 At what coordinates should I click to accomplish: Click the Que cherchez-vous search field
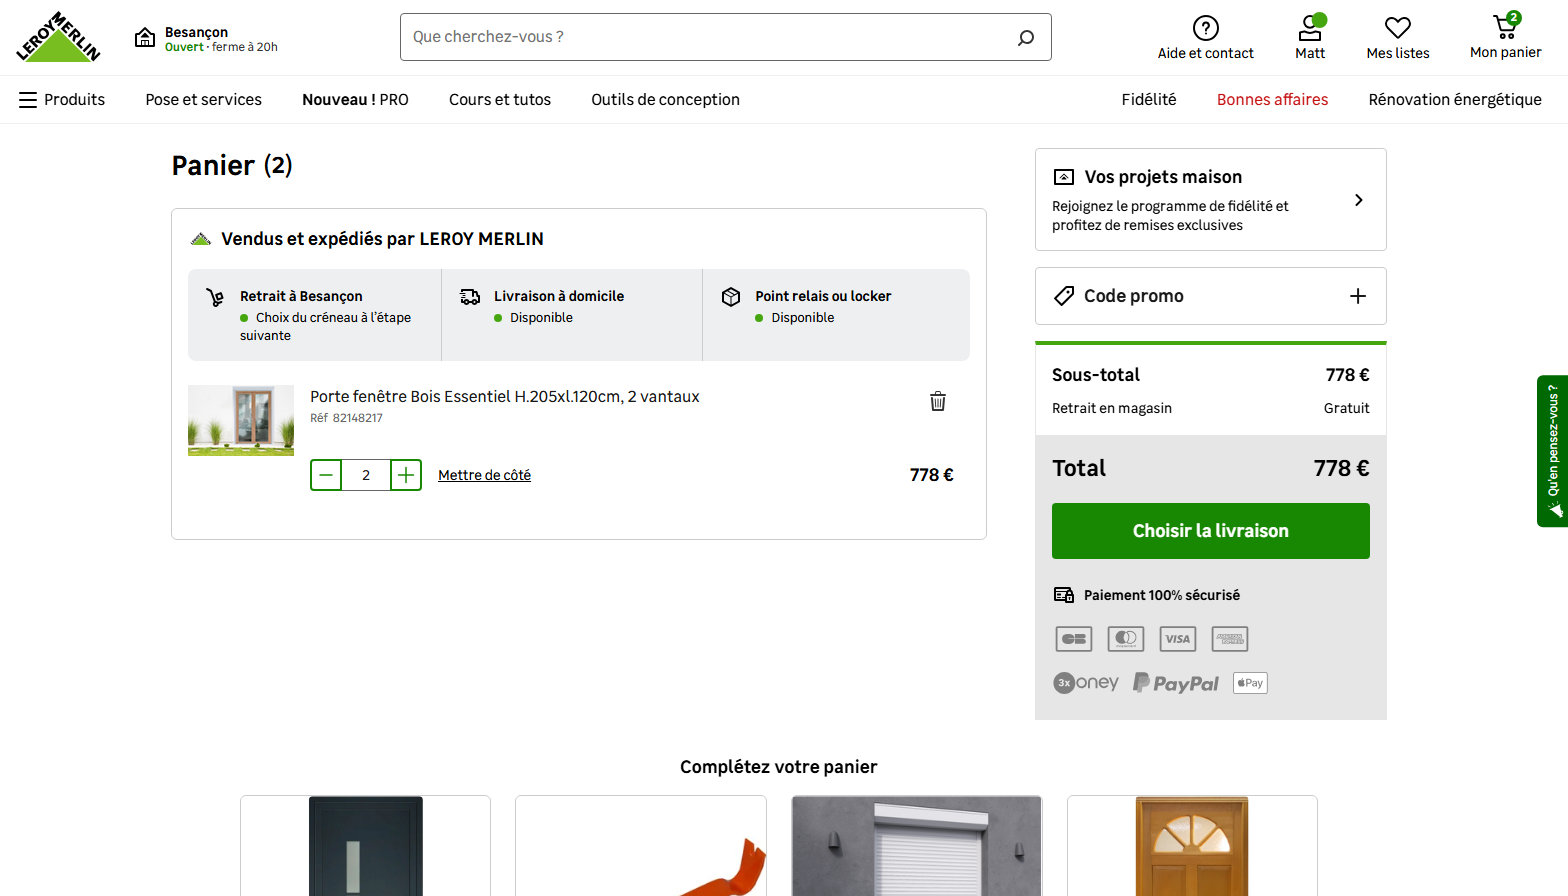click(x=700, y=37)
